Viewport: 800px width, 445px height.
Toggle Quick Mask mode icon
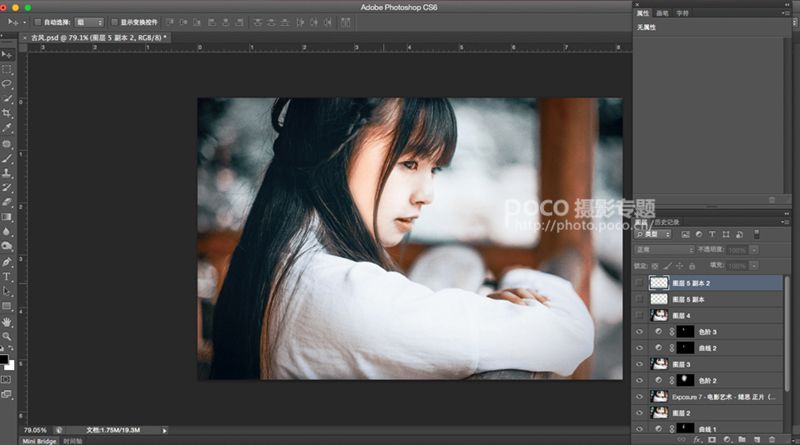point(6,380)
